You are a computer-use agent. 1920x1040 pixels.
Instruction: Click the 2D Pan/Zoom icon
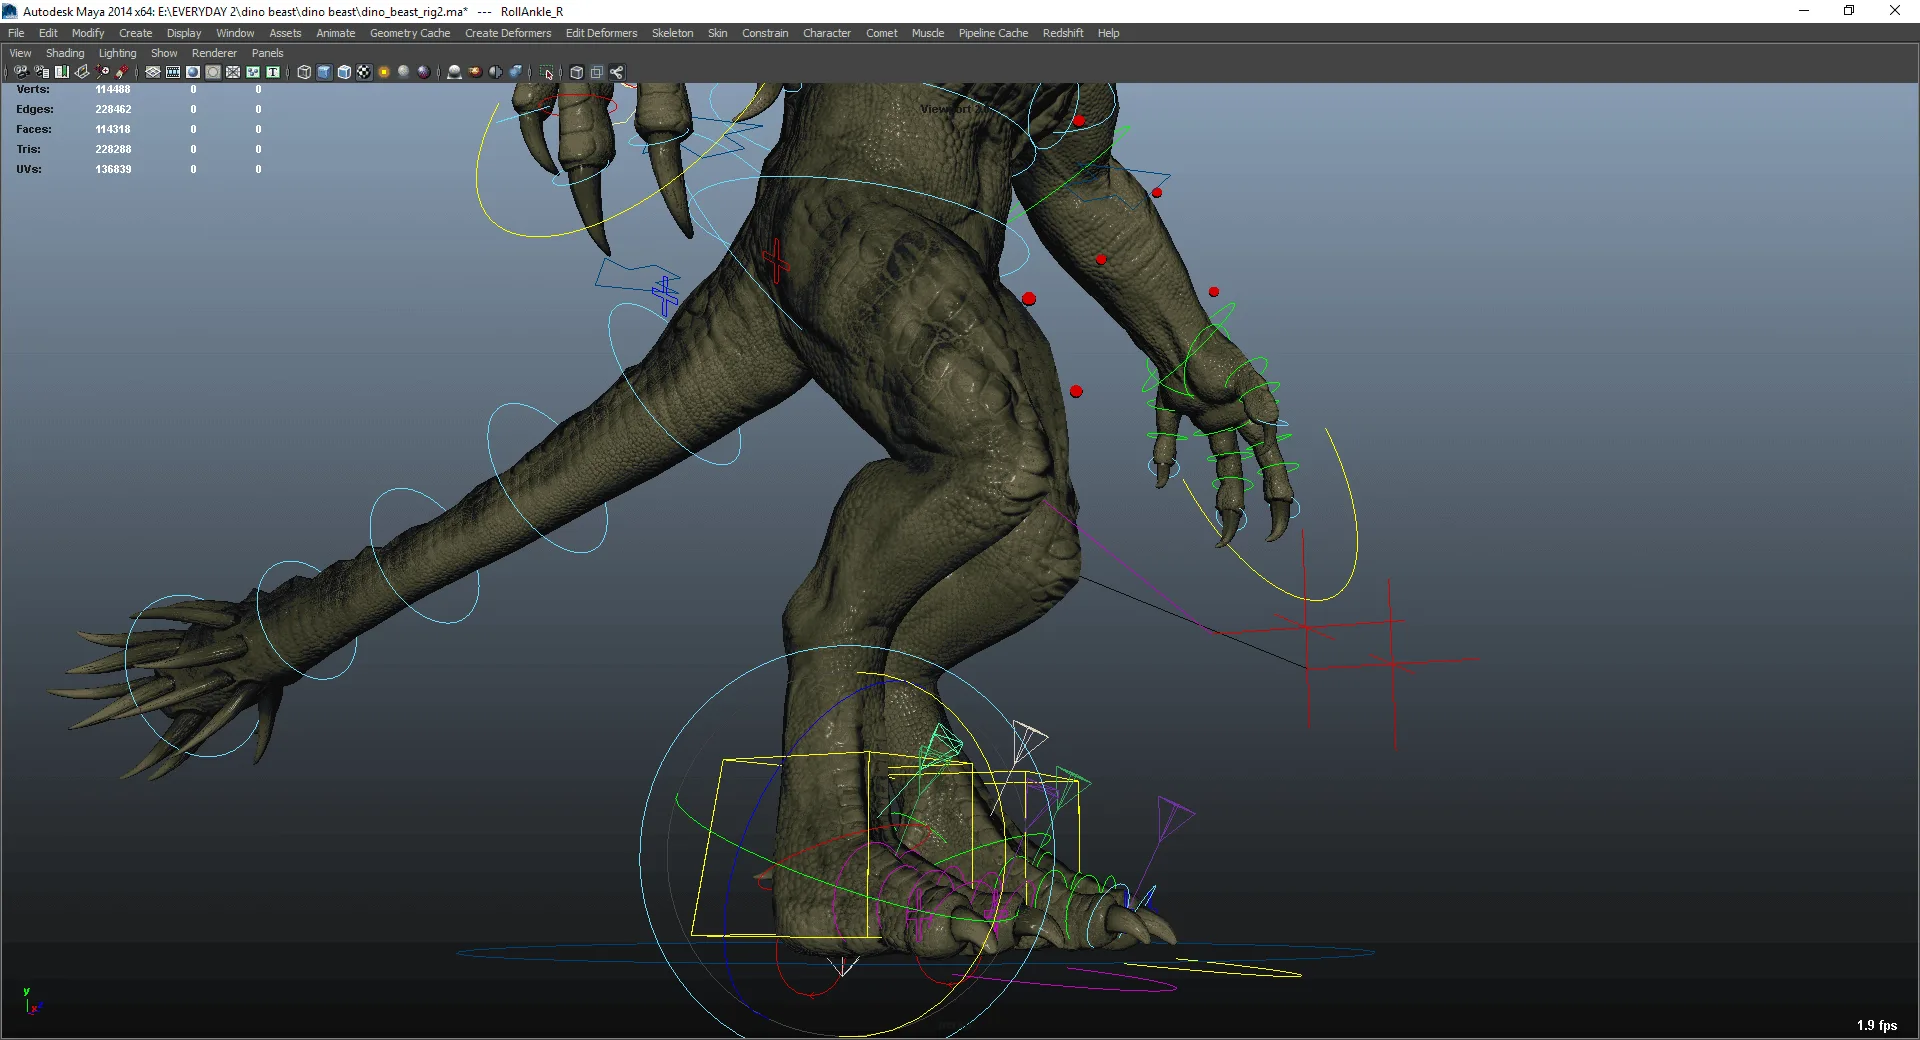pos(102,72)
